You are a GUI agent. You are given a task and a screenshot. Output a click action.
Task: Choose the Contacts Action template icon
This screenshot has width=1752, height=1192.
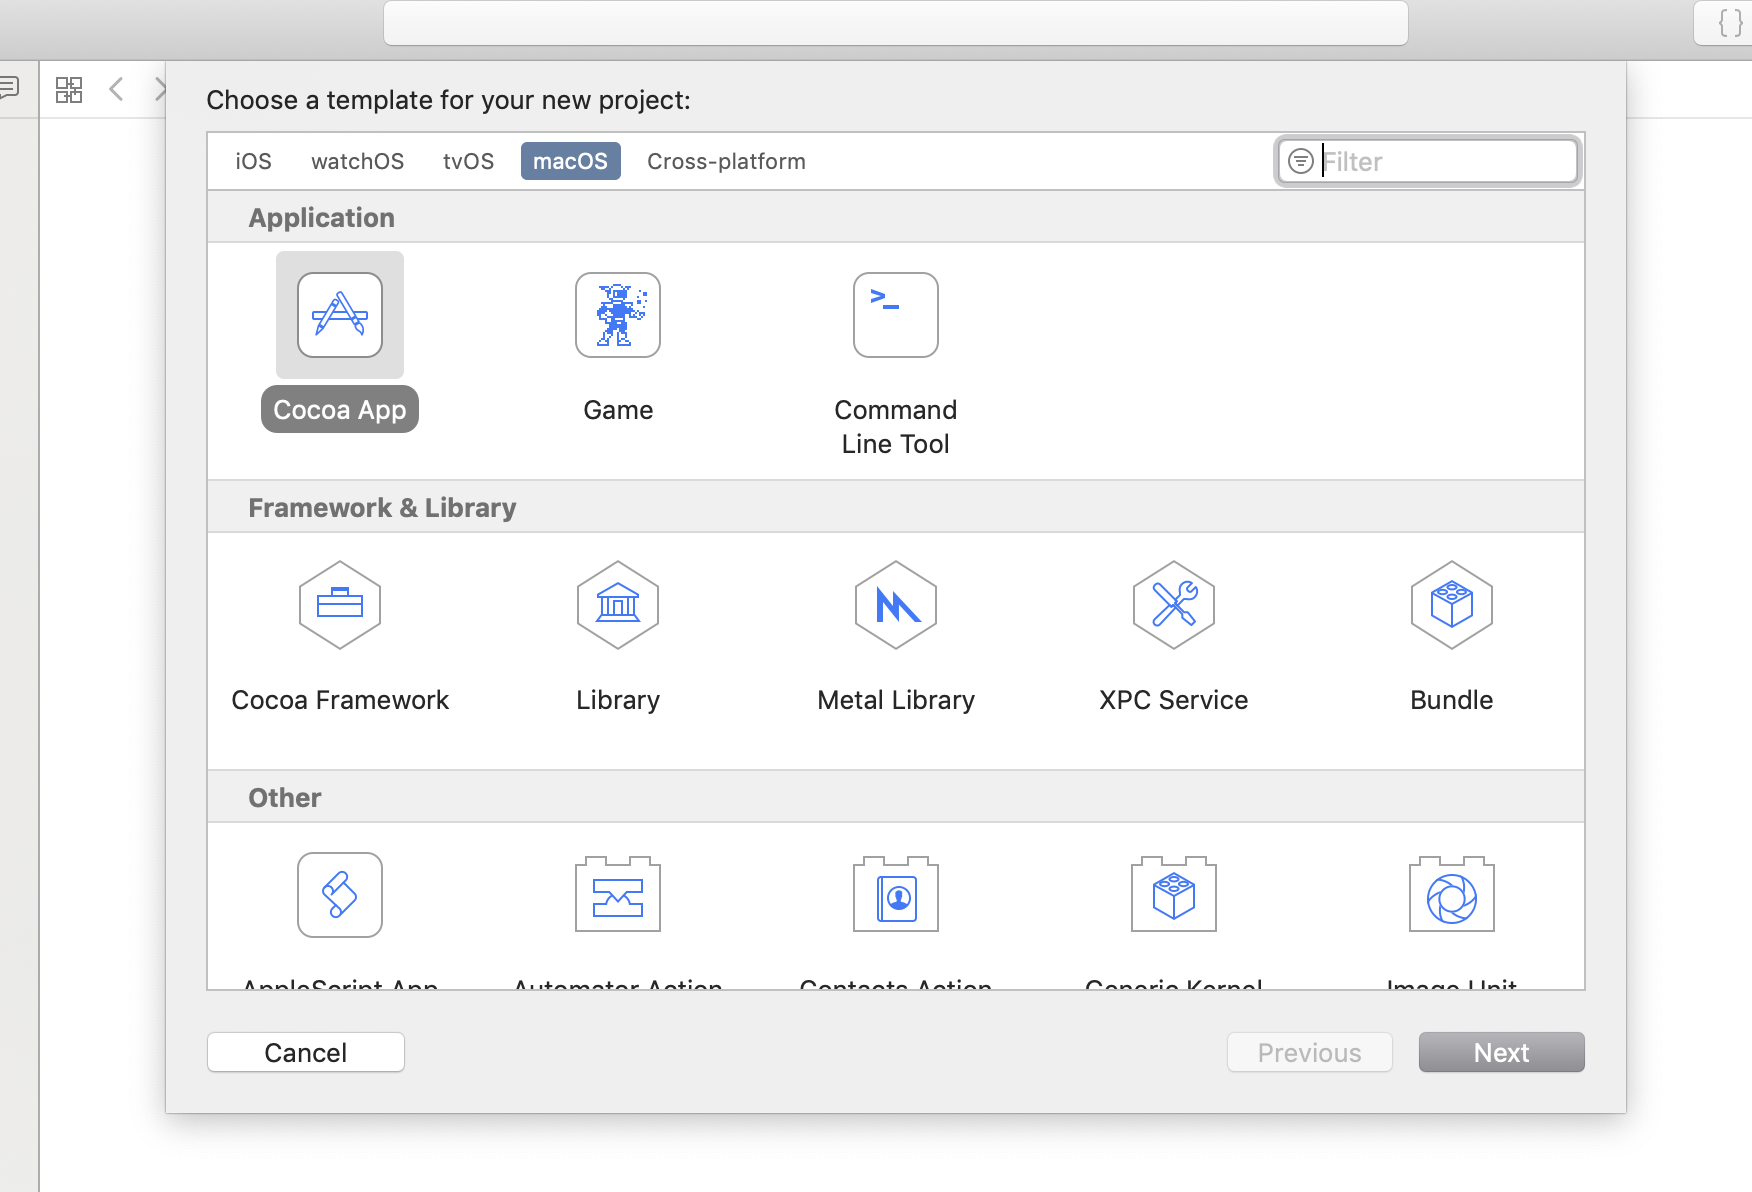[896, 894]
